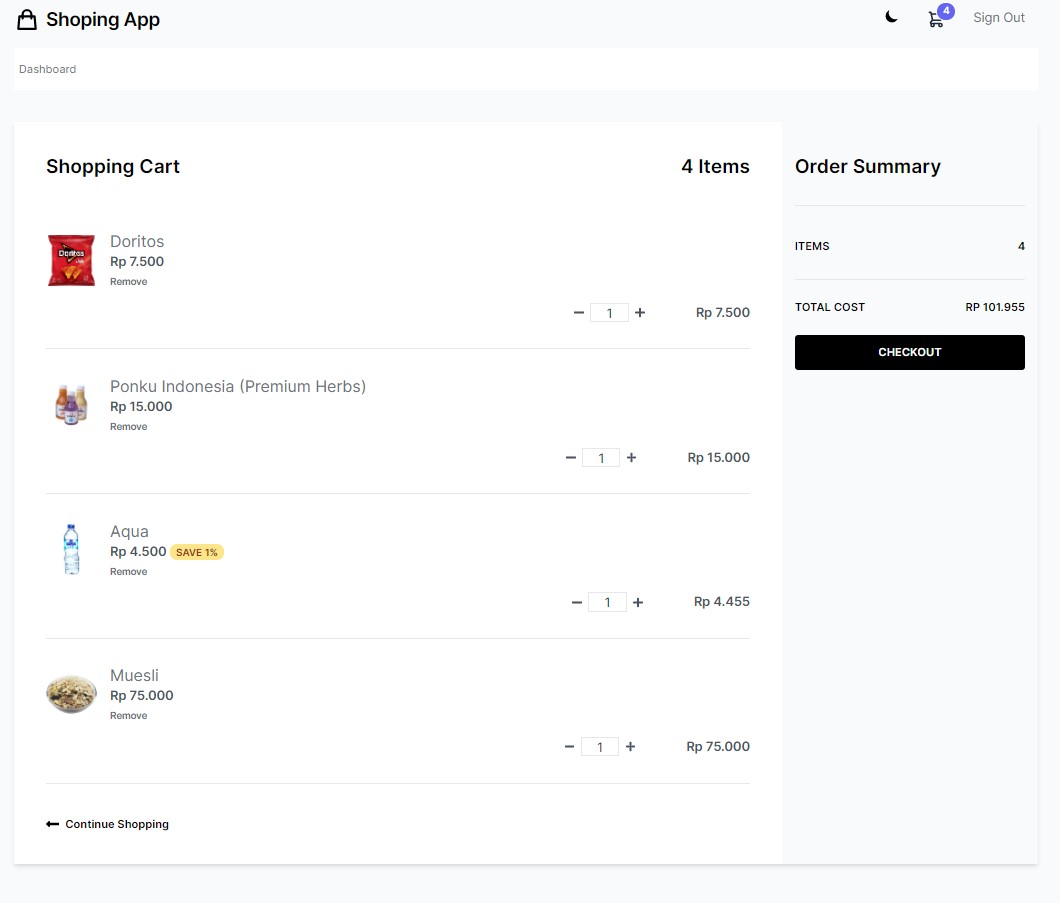
Task: Decrease Ponku Indonesia quantity with minus
Action: pyautogui.click(x=571, y=458)
